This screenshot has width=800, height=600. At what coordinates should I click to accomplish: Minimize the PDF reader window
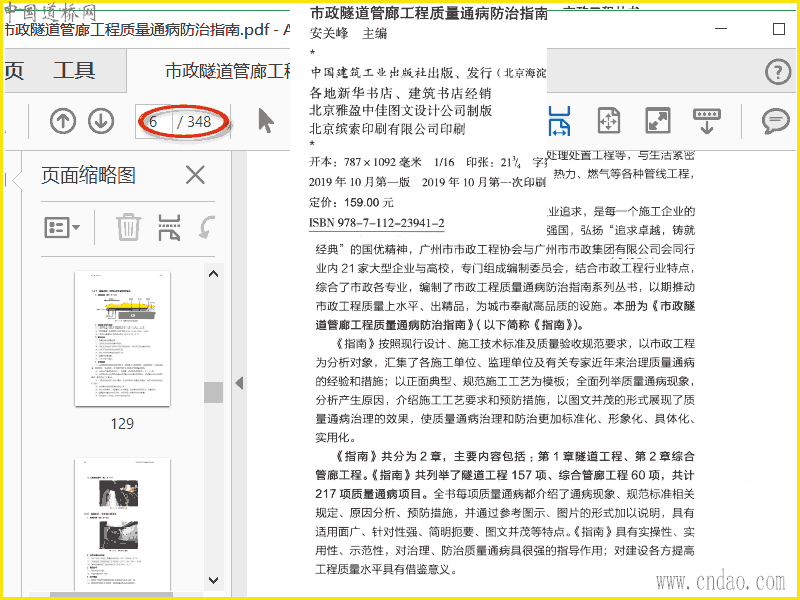[x=721, y=29]
